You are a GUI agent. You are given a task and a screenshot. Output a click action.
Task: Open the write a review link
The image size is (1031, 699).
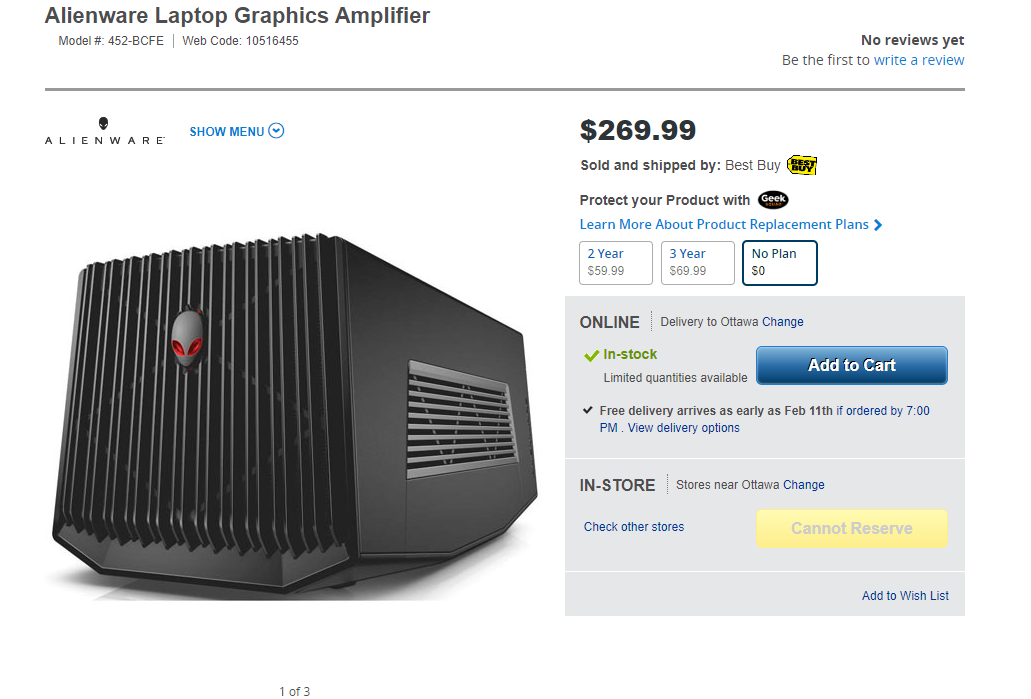(919, 60)
